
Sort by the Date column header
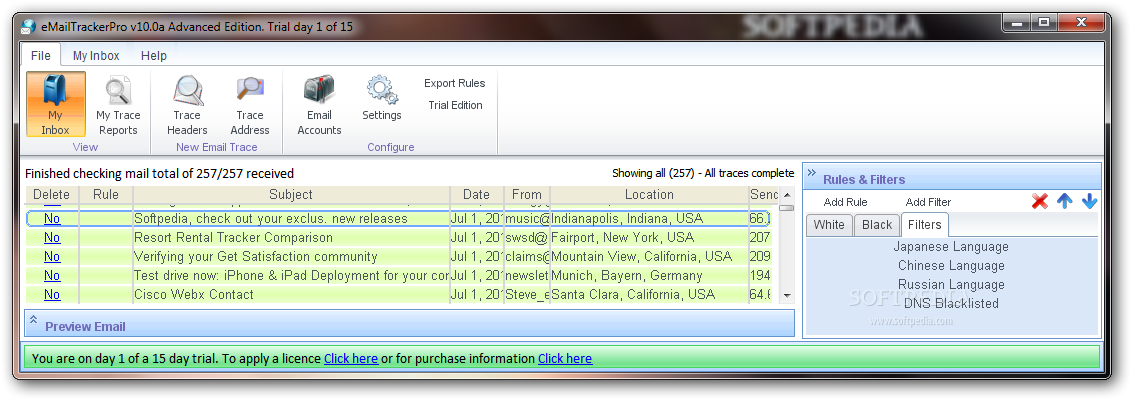click(x=476, y=194)
